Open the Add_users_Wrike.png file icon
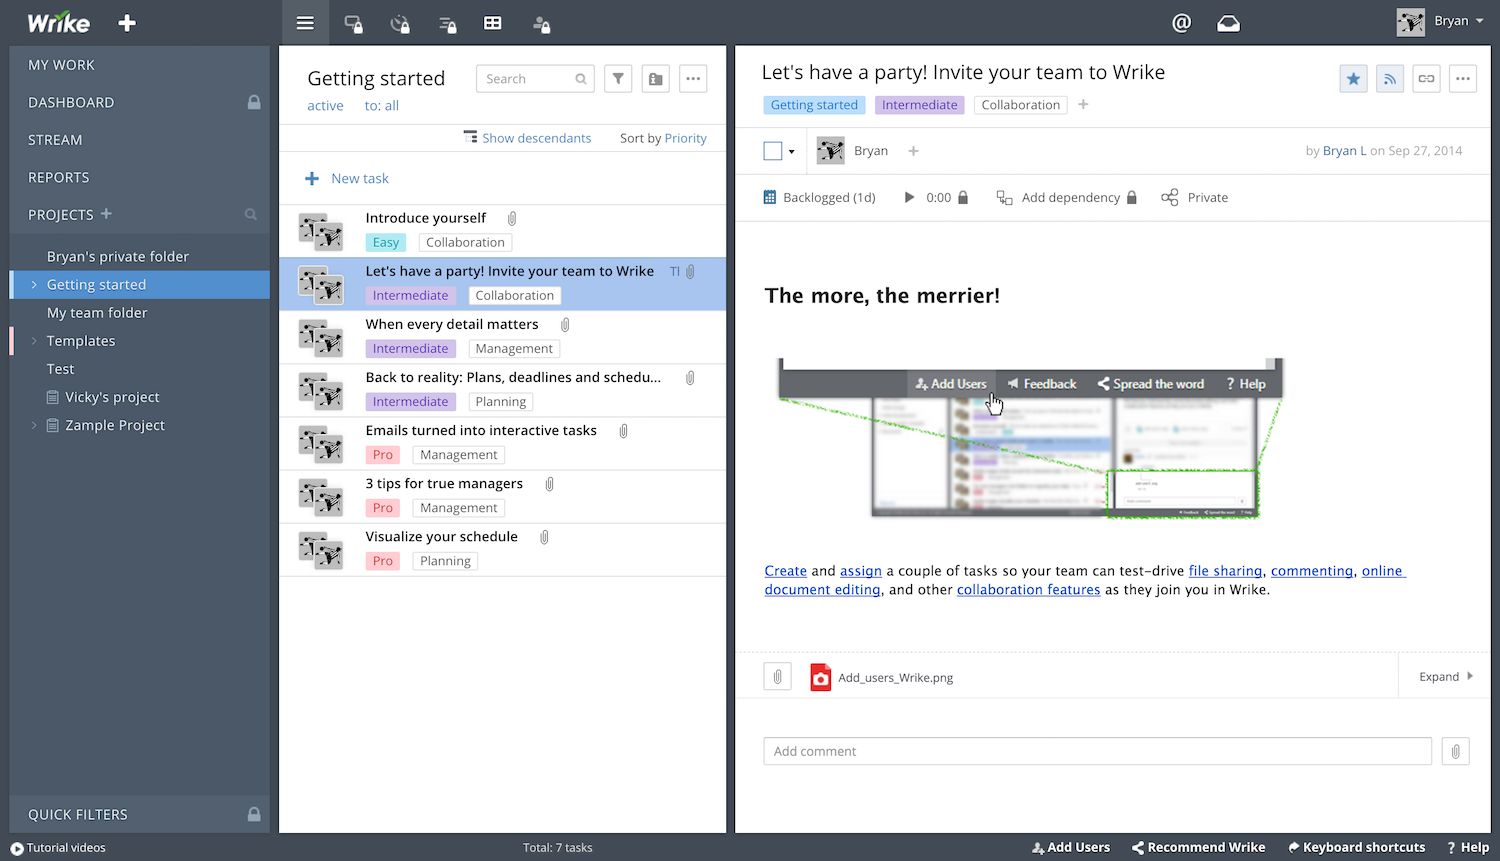1500x861 pixels. pos(820,677)
